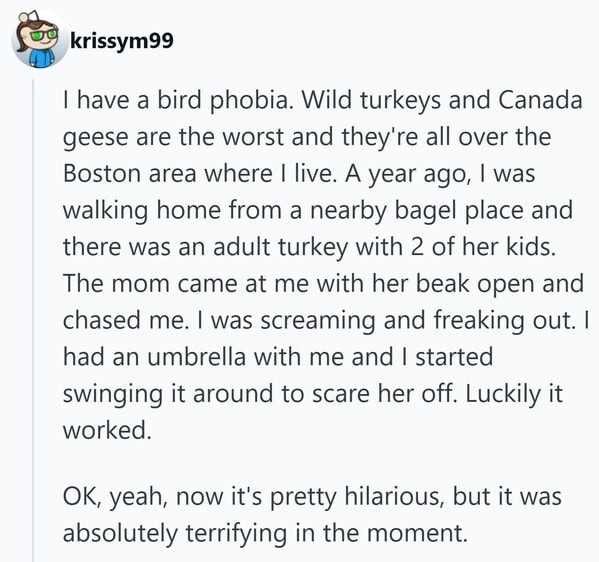599x562 pixels.
Task: Click the word "terrifying" in the final line
Action: [x=236, y=534]
